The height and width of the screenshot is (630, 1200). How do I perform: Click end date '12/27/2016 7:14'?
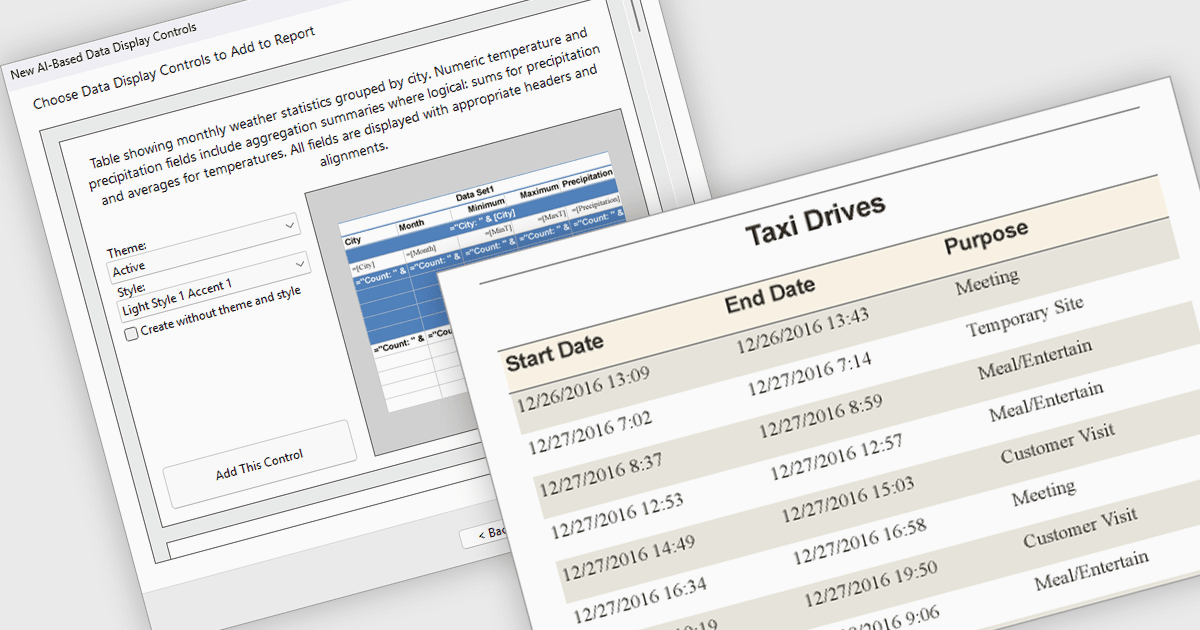click(808, 373)
